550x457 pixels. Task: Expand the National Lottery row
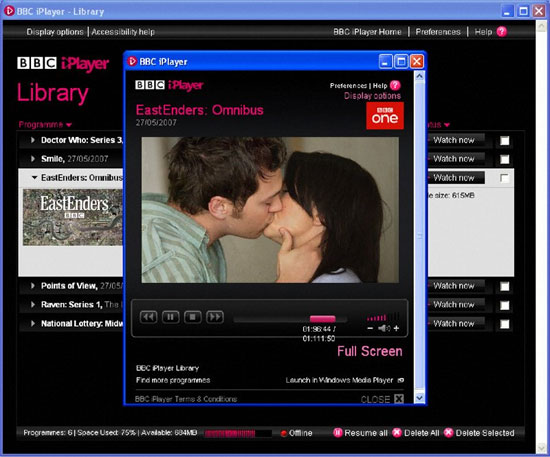click(x=33, y=323)
